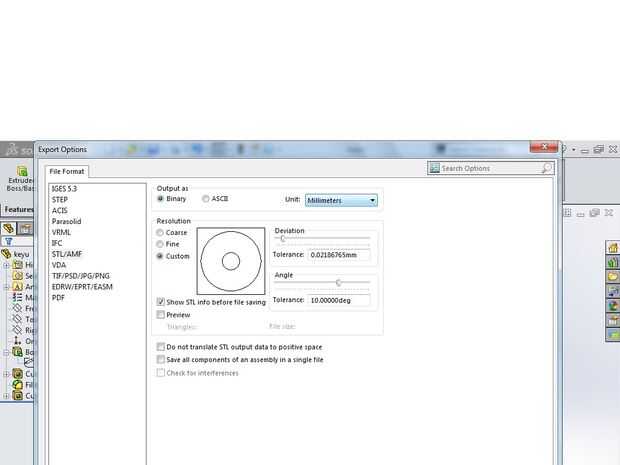Open the File Format tab
Viewport: 620px width, 465px height.
66,171
